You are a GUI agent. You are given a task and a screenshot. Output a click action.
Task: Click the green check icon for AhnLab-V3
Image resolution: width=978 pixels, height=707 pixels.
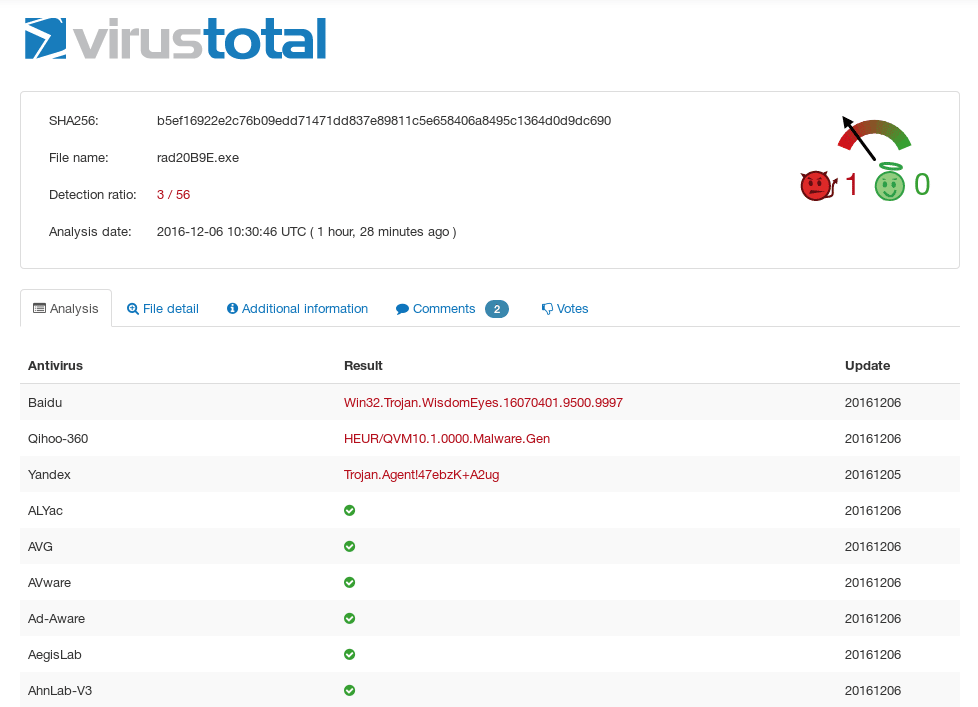[x=349, y=691]
